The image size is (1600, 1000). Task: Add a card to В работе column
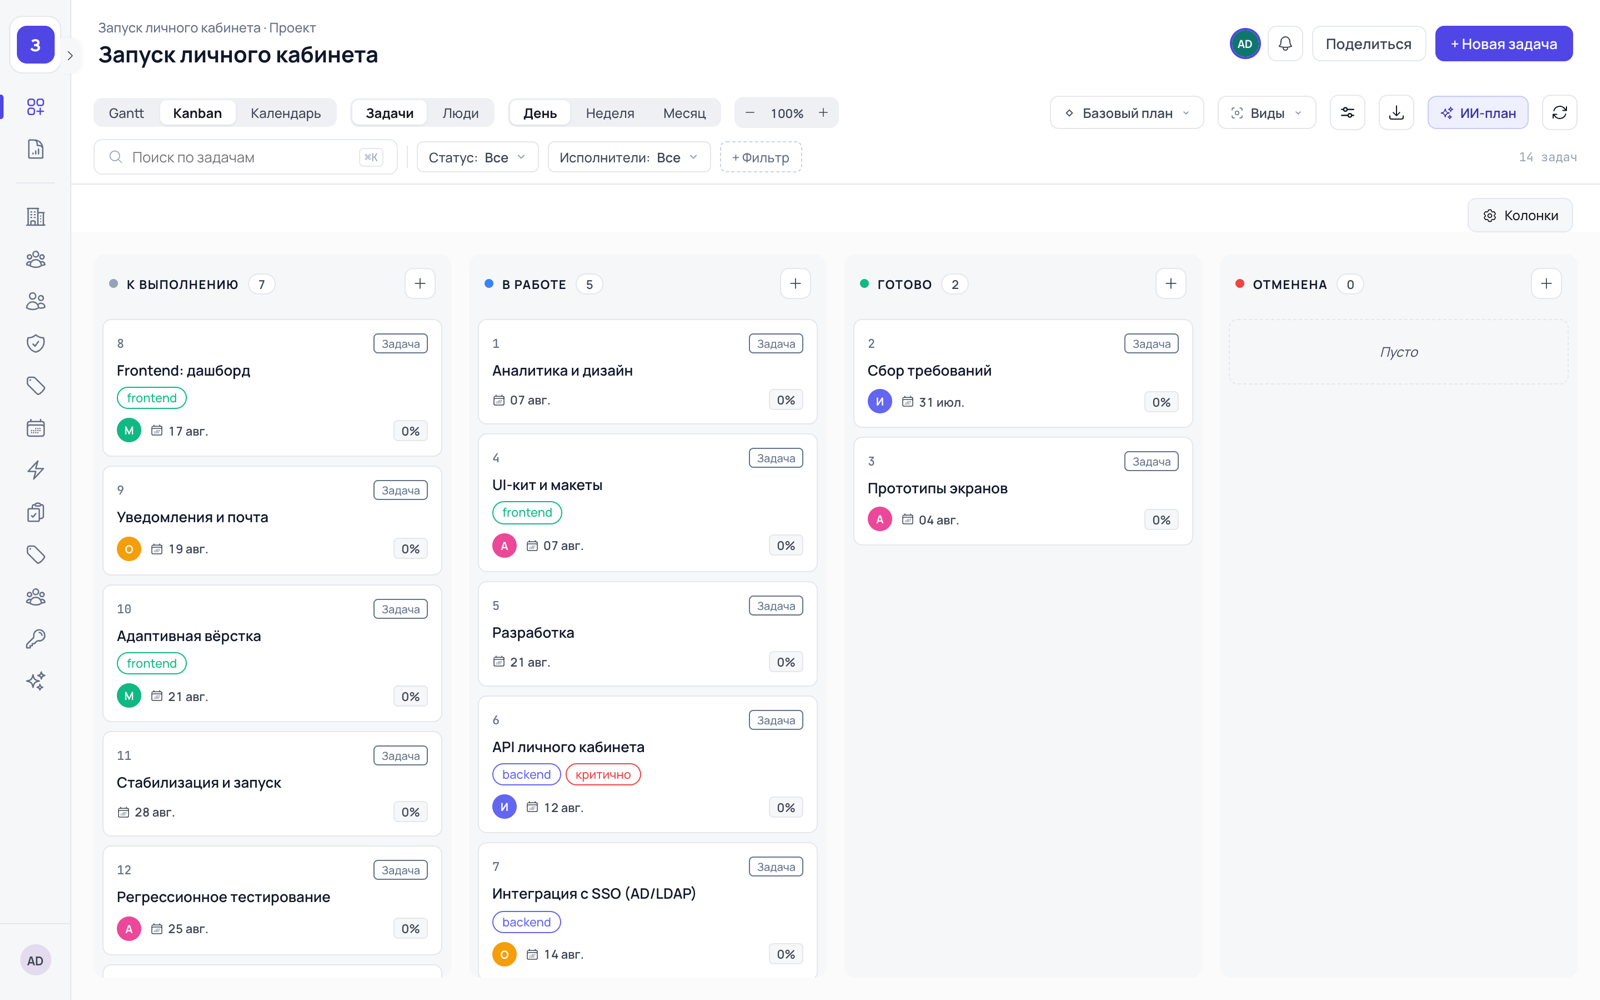(795, 284)
